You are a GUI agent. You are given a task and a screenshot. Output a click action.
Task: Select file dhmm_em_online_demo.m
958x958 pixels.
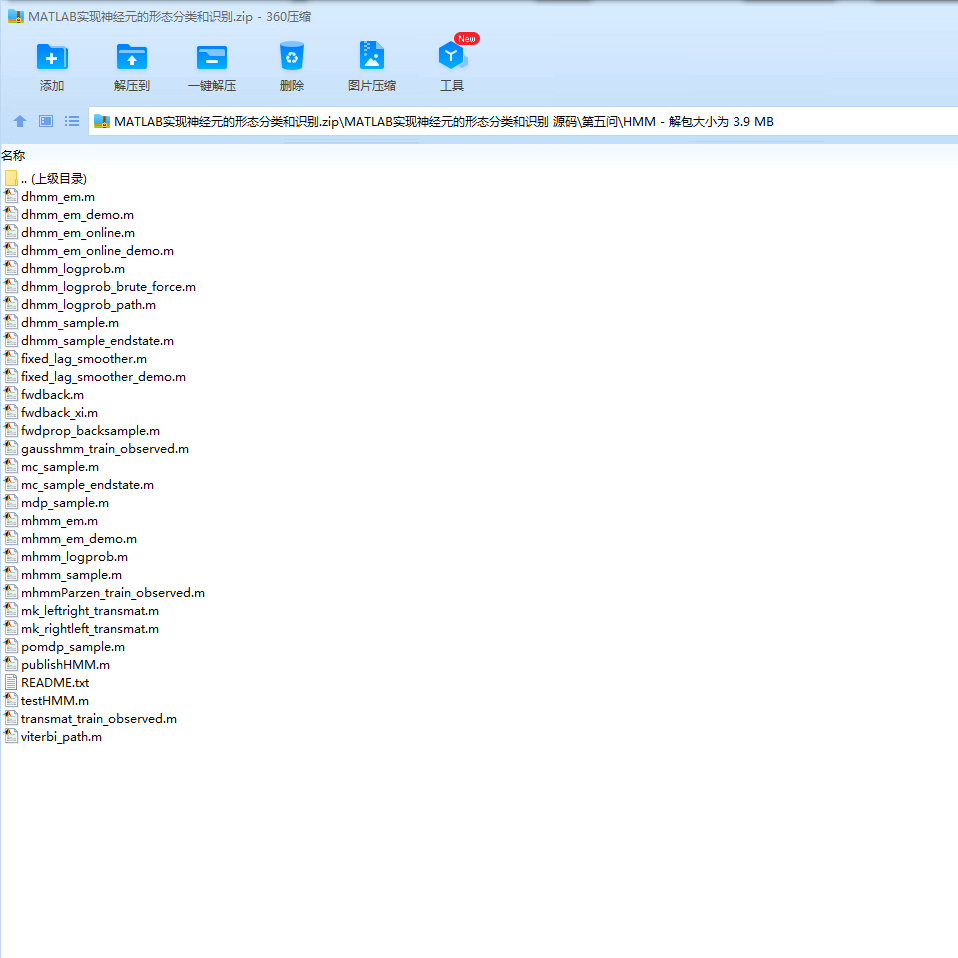point(97,250)
